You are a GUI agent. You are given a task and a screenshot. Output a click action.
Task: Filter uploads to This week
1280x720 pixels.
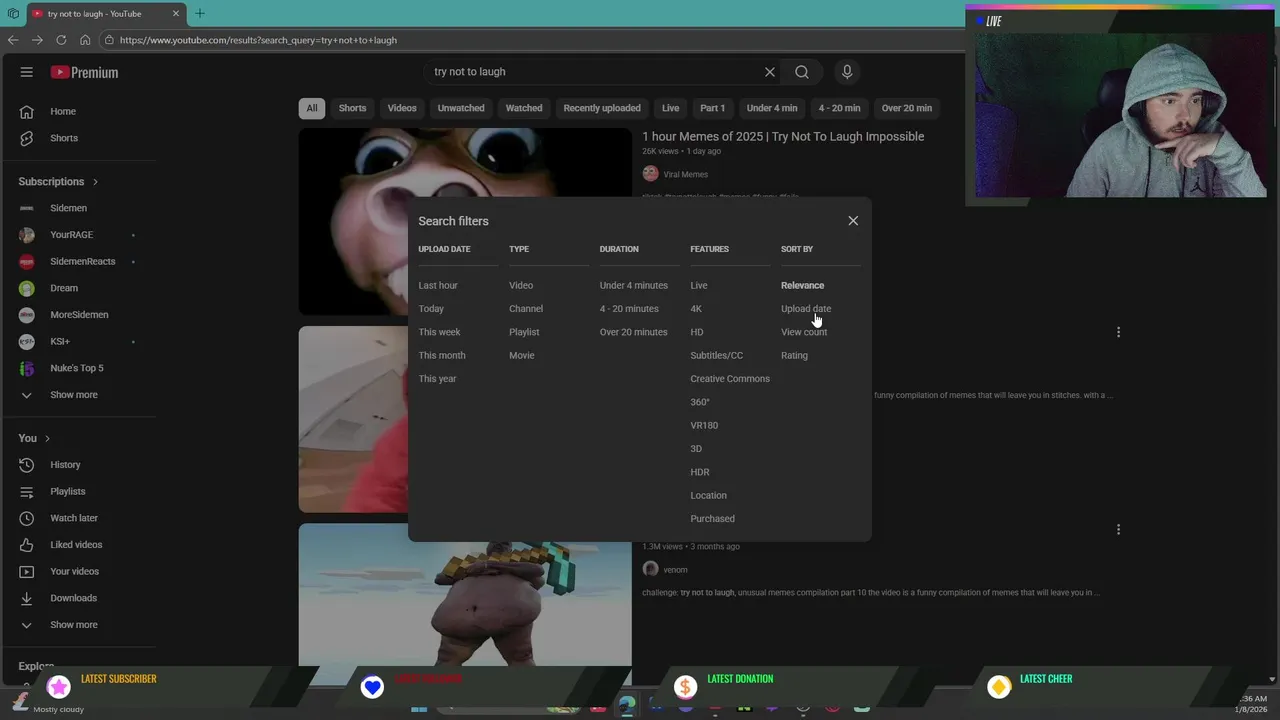click(x=440, y=332)
